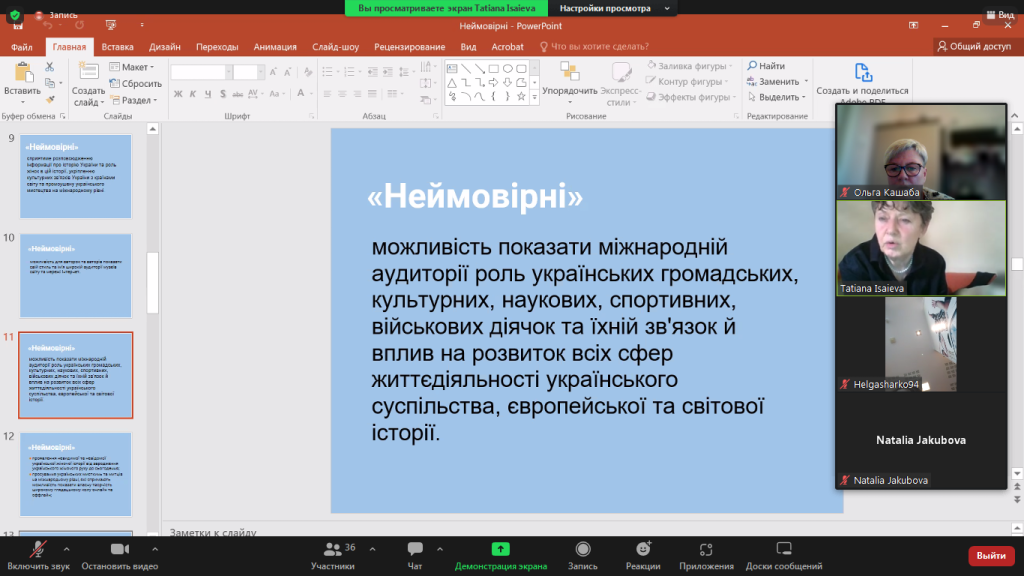Toggle underline Ч formatting
This screenshot has height=576, width=1024.
coord(208,94)
